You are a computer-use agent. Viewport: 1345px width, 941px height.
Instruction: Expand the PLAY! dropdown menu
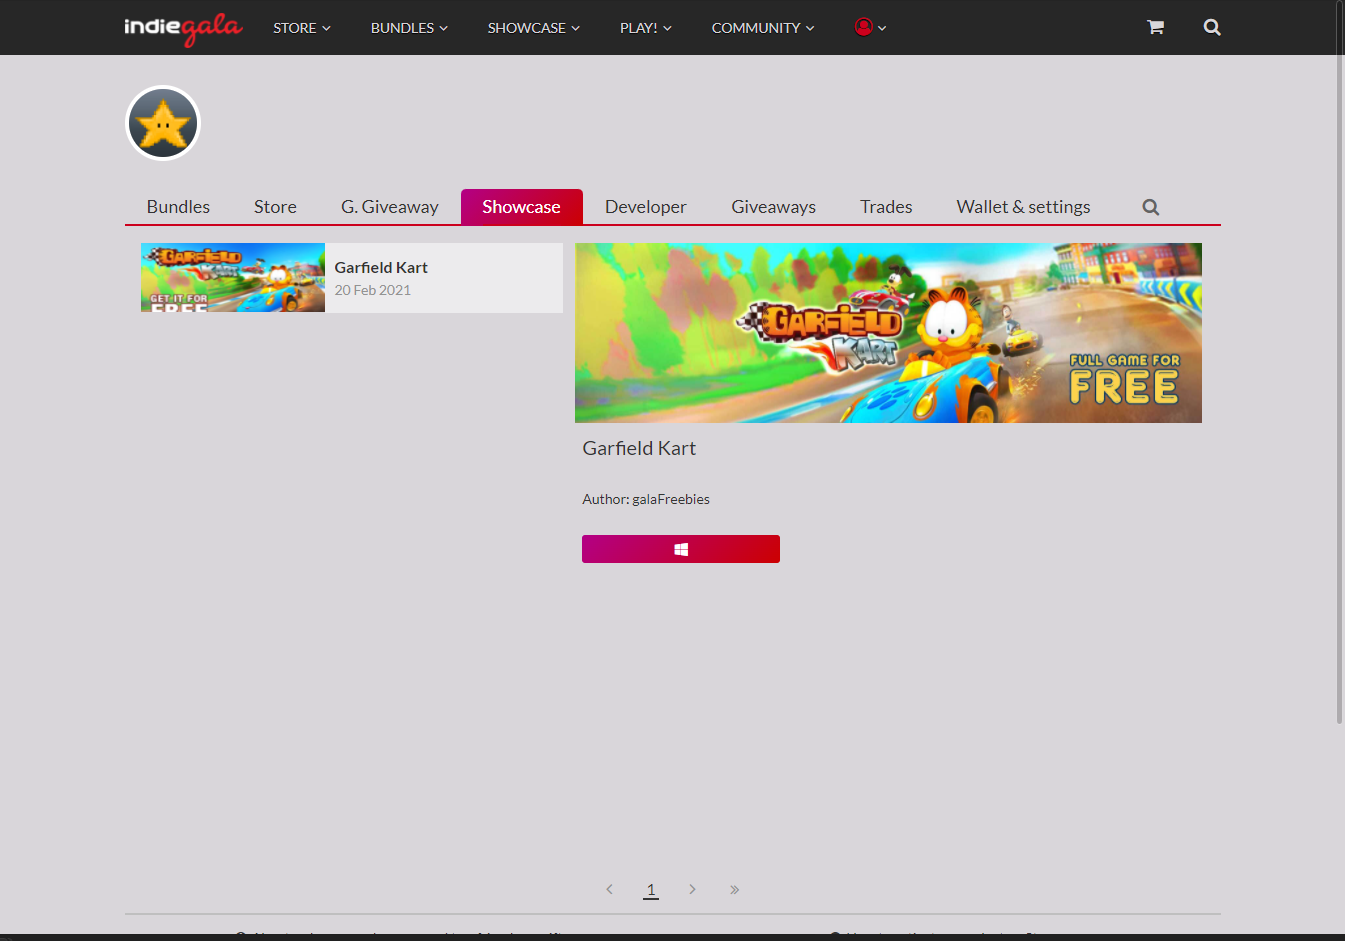tap(646, 28)
